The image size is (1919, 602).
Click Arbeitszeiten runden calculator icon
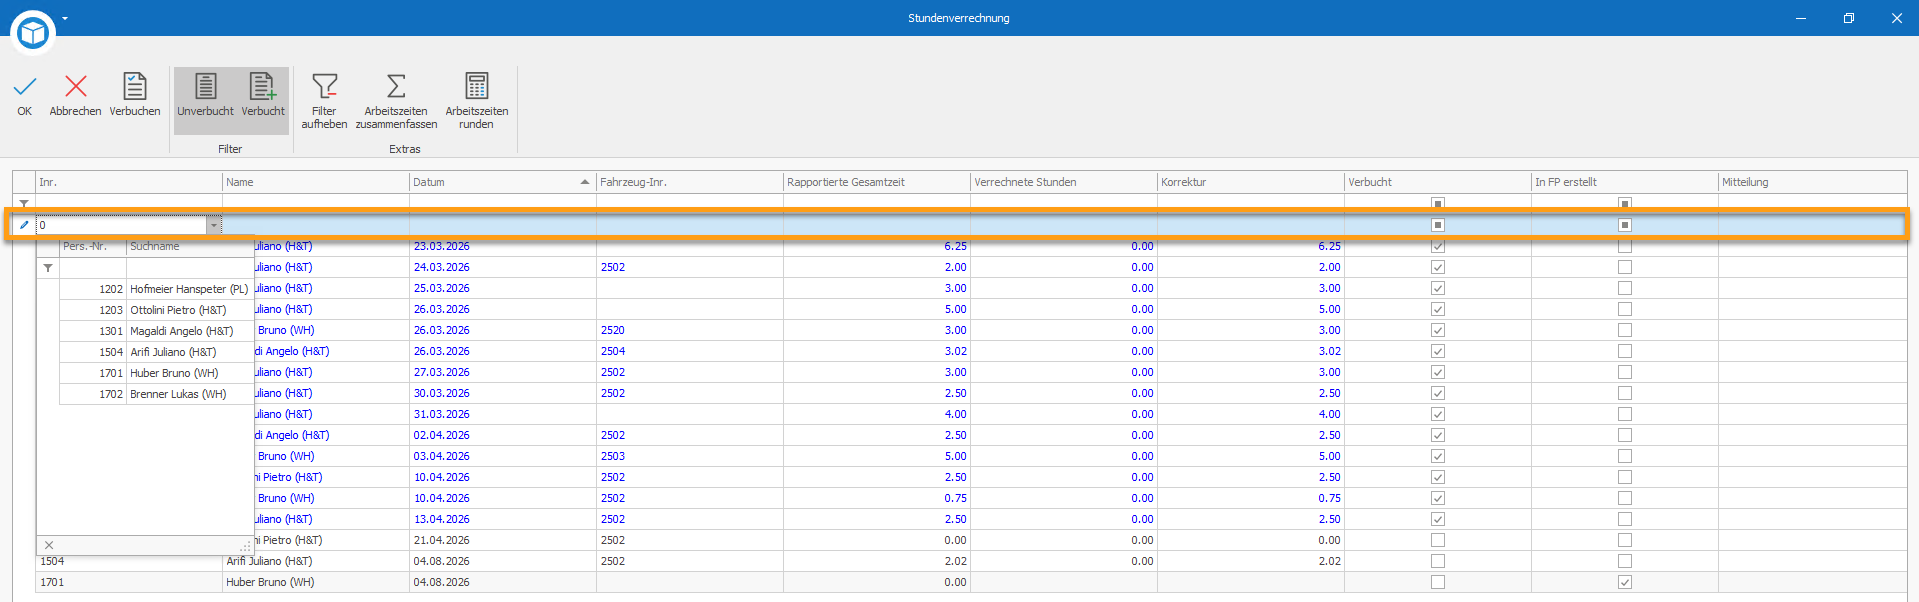(x=477, y=87)
